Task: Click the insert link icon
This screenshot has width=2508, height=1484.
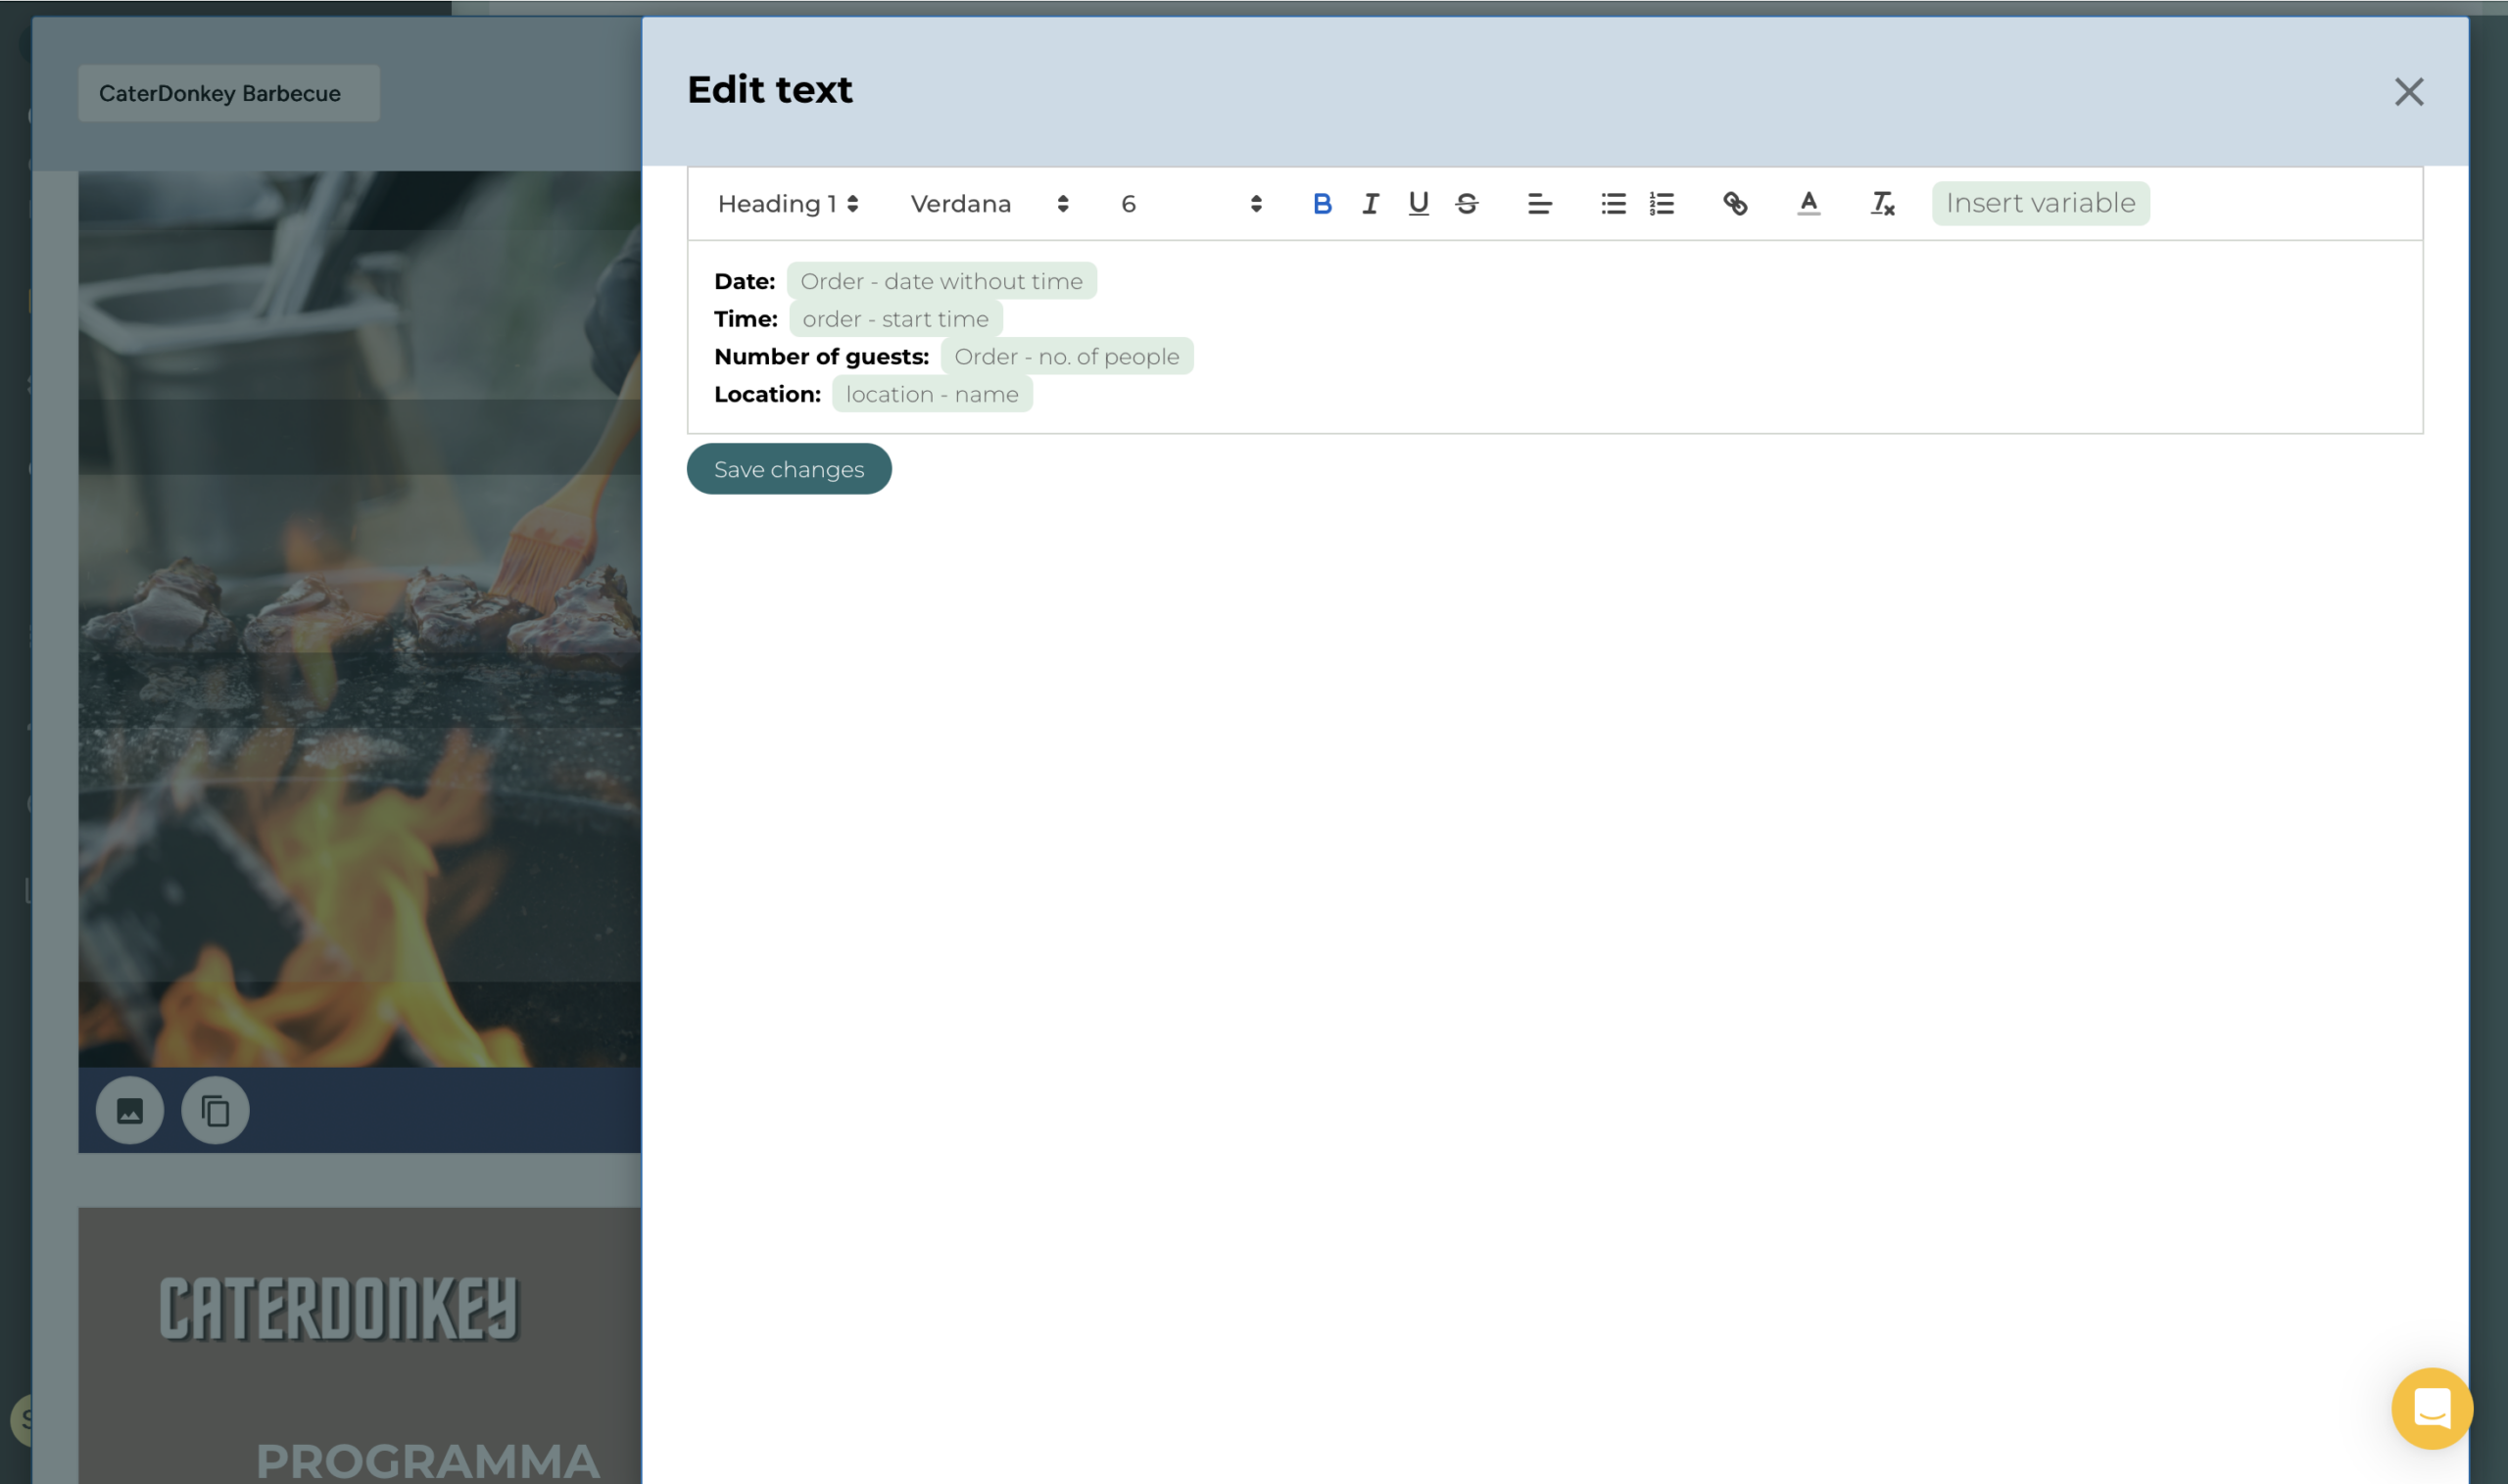Action: tap(1735, 204)
